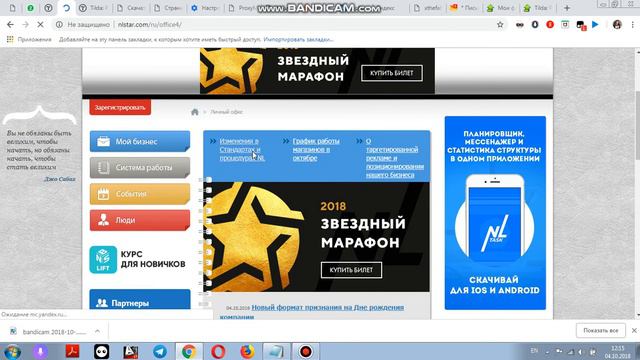Open the 'Люди' menu item
Screen dimensions: 640x360
140,220
